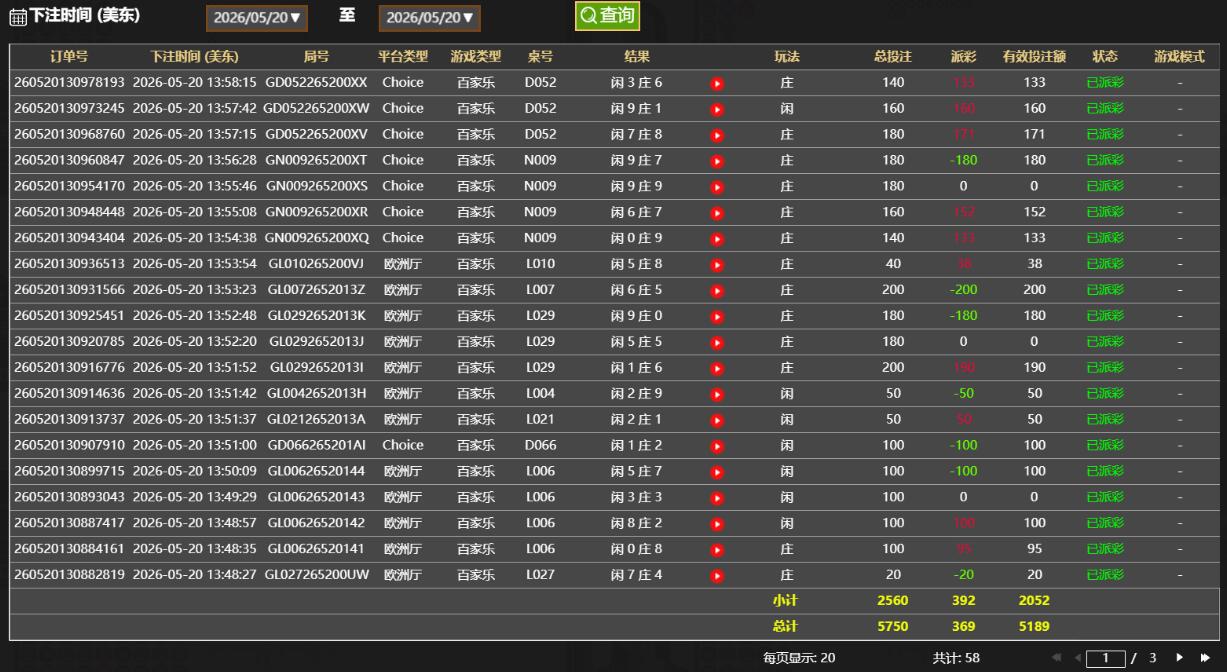Click the 订单号 column header
Image resolution: width=1227 pixels, height=672 pixels.
(69, 57)
